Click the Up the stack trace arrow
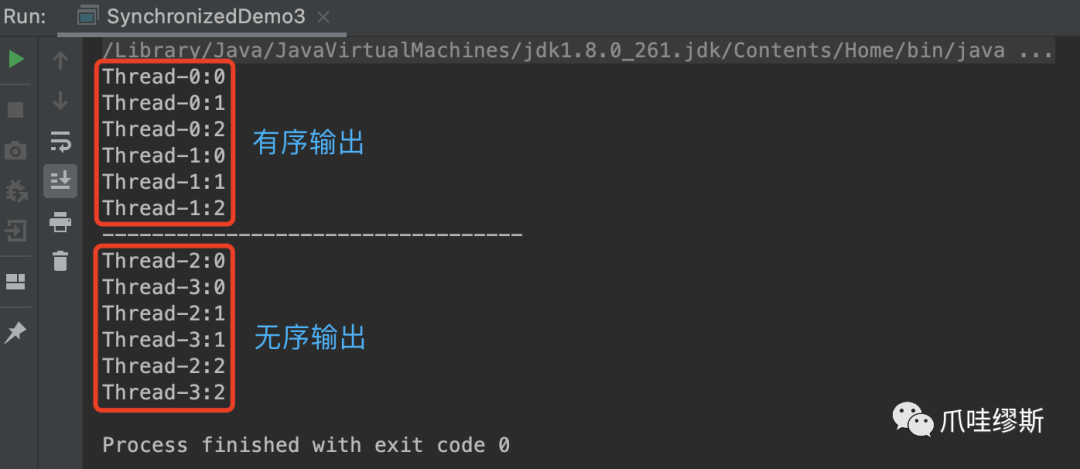This screenshot has height=469, width=1080. pyautogui.click(x=61, y=61)
